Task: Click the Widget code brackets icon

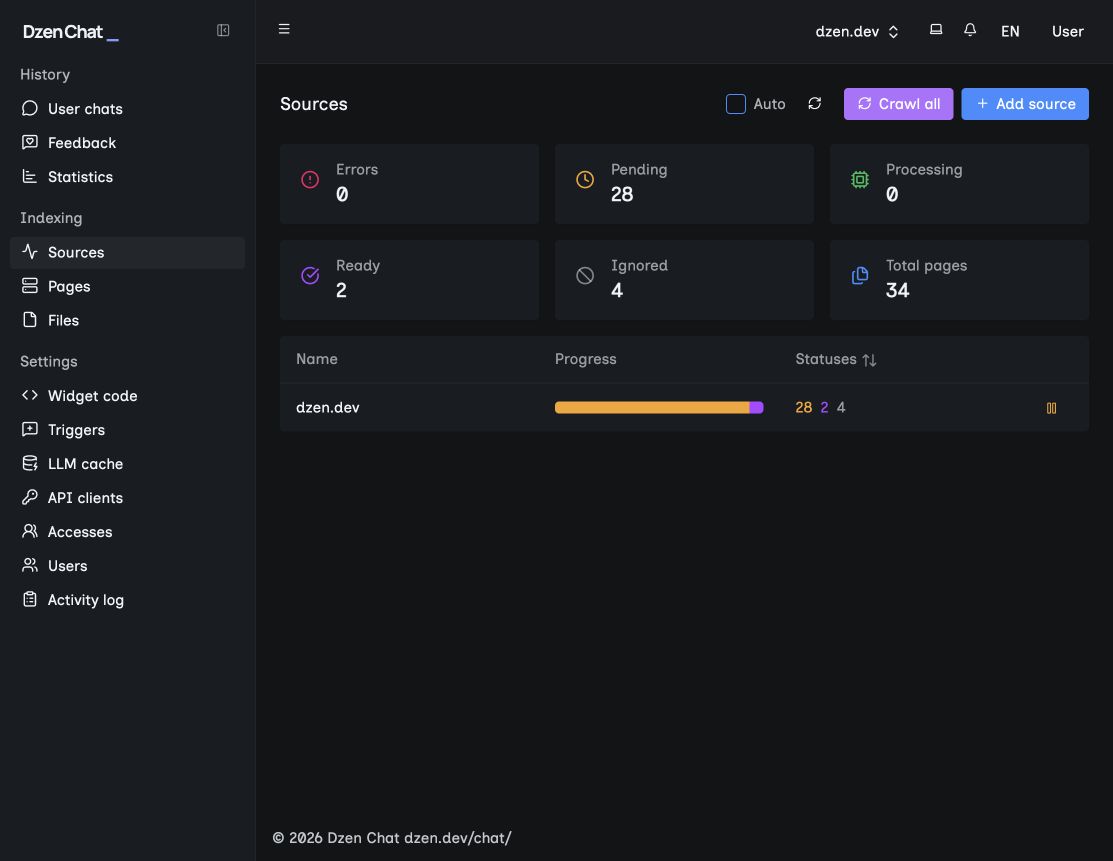Action: point(30,395)
